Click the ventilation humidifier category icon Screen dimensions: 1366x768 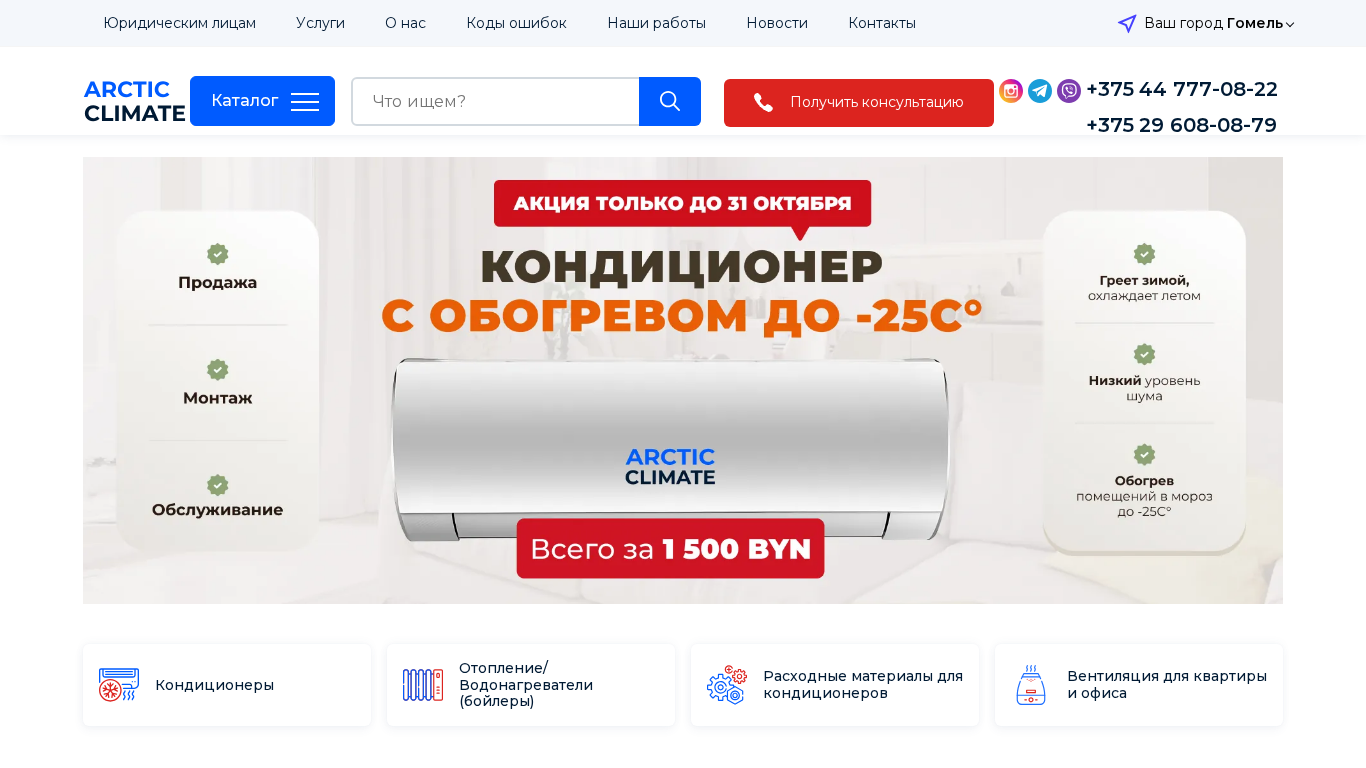tap(1031, 685)
